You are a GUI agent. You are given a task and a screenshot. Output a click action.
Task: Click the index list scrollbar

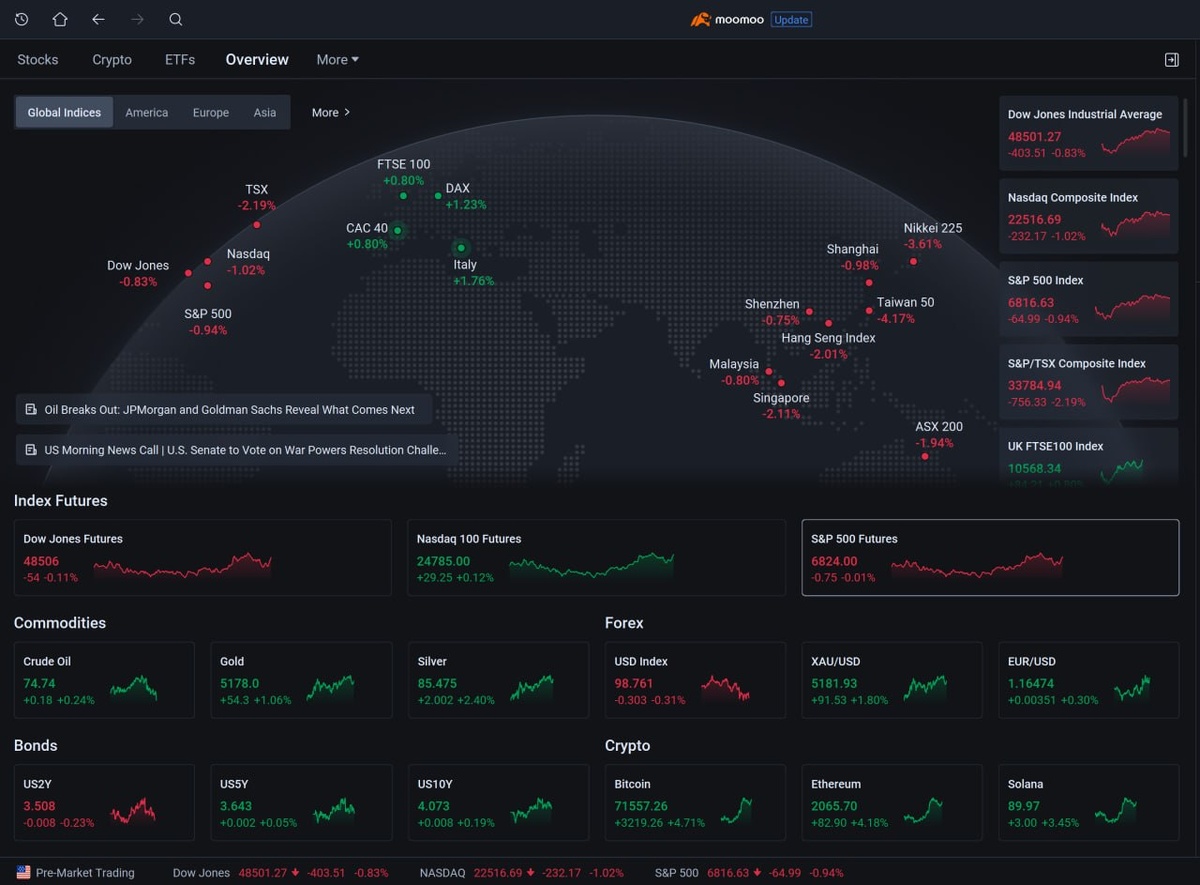1187,126
